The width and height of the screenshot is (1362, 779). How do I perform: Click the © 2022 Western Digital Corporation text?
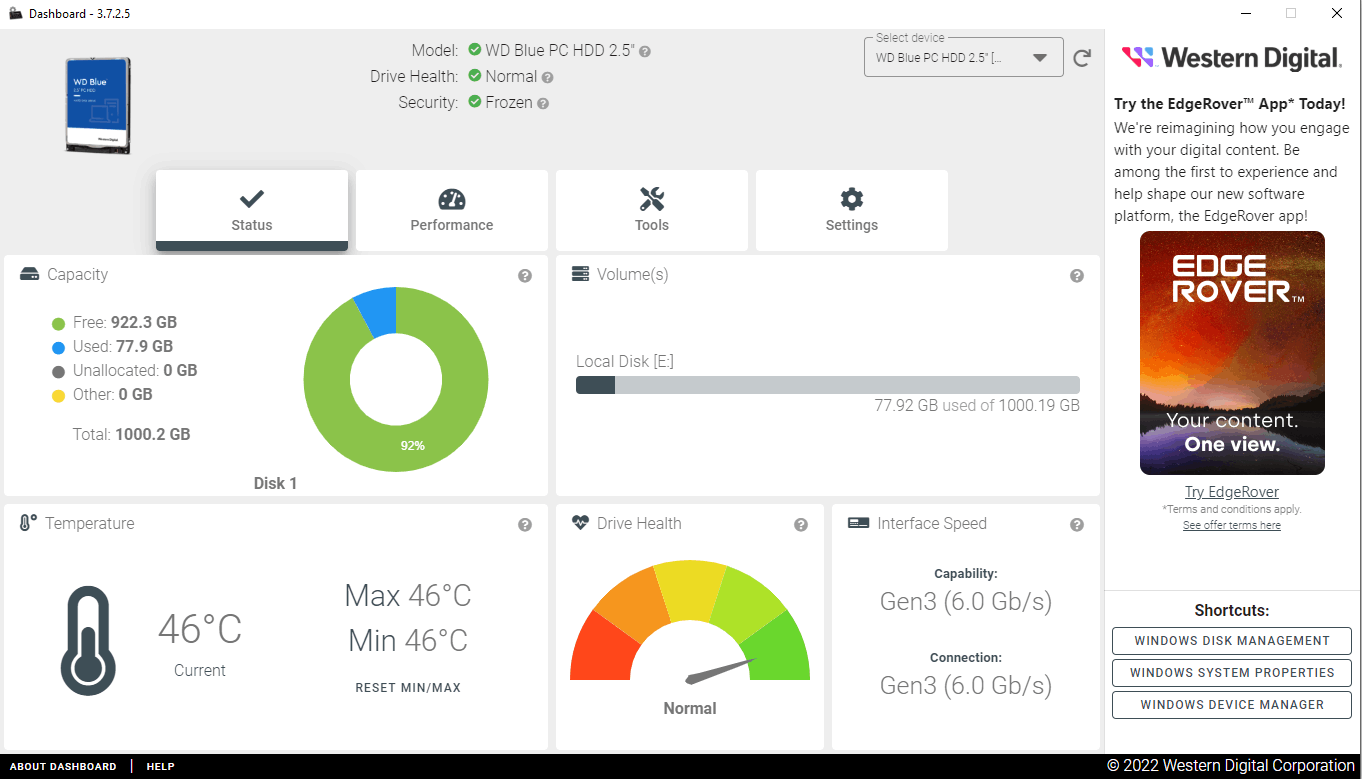[x=1231, y=766]
